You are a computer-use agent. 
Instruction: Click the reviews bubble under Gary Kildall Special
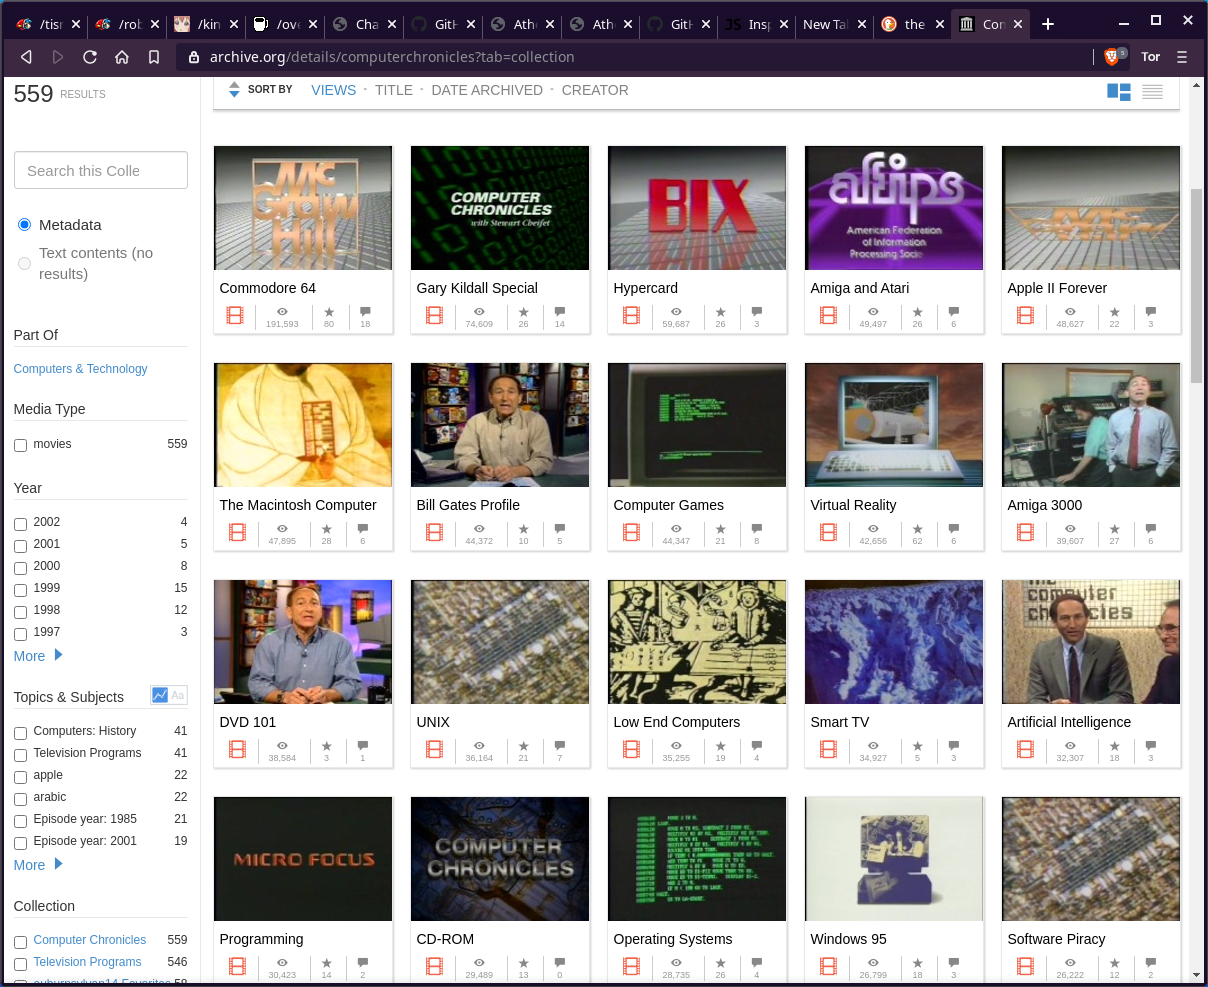560,312
